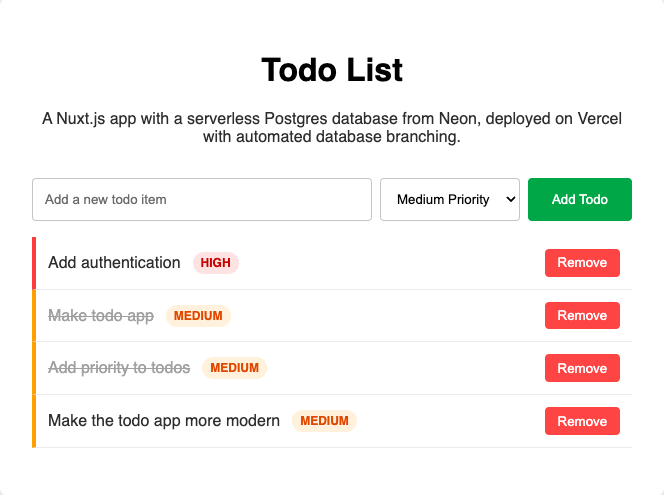
Task: Click MEDIUM badge beside Add priority to todos
Action: click(x=234, y=368)
